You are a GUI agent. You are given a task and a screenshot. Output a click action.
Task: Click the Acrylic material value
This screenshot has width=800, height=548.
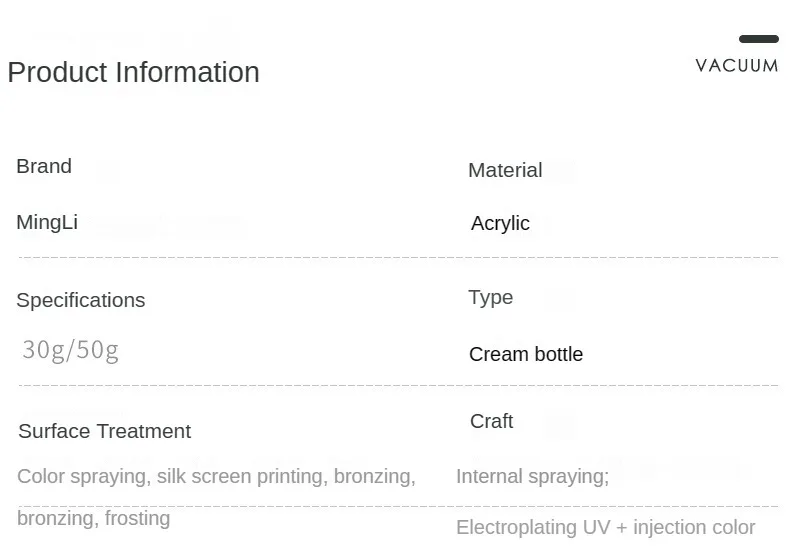(x=500, y=223)
